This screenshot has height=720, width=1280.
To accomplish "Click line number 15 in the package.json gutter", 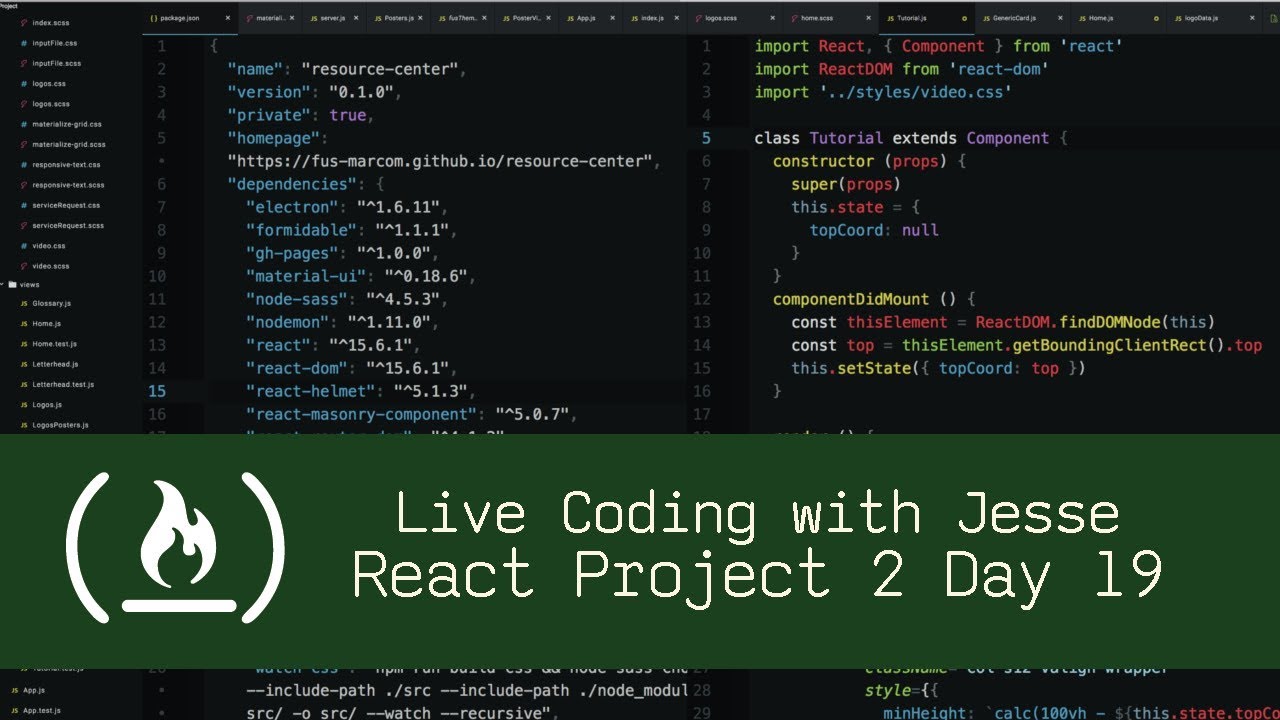I will [x=157, y=391].
